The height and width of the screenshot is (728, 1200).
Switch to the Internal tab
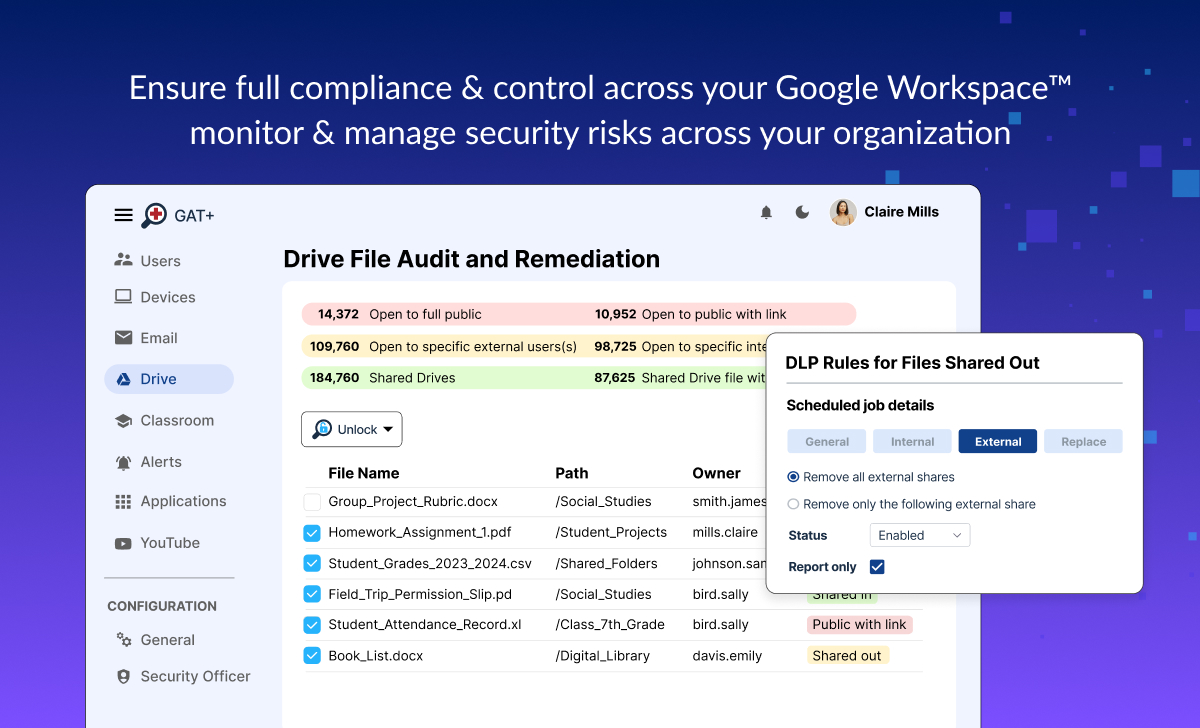coord(912,441)
